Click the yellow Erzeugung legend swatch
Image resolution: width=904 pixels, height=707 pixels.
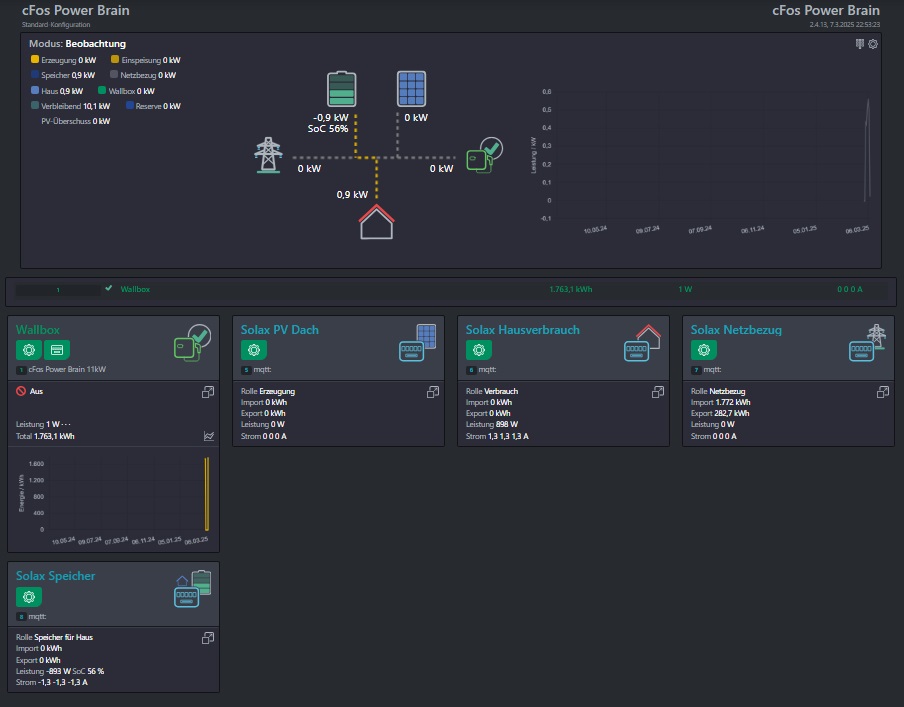pyautogui.click(x=35, y=59)
